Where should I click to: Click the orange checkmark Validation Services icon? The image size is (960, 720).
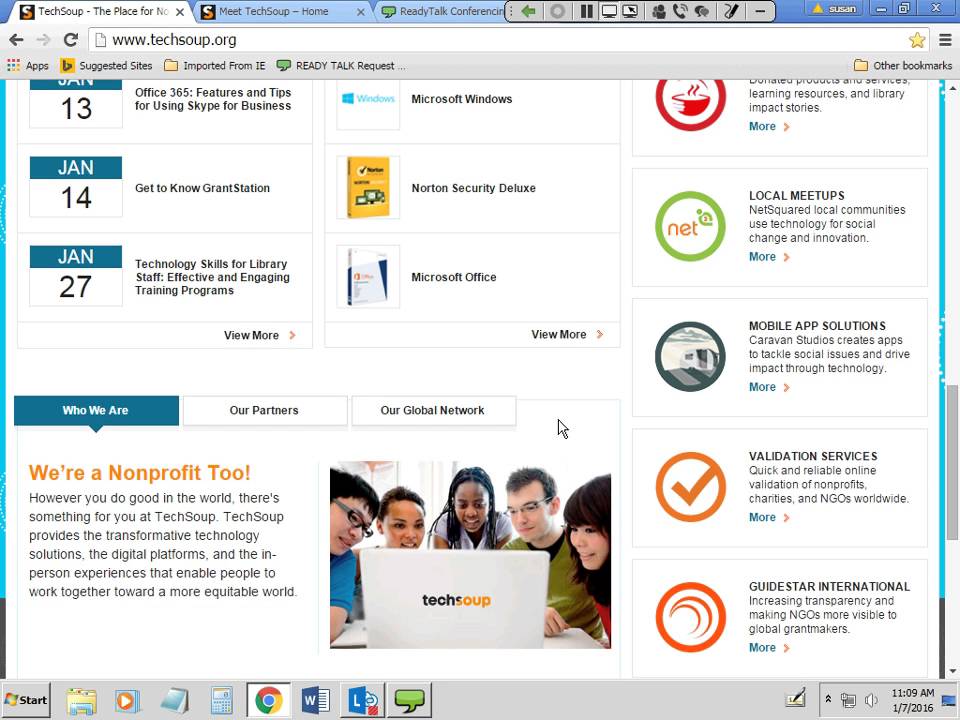point(691,487)
